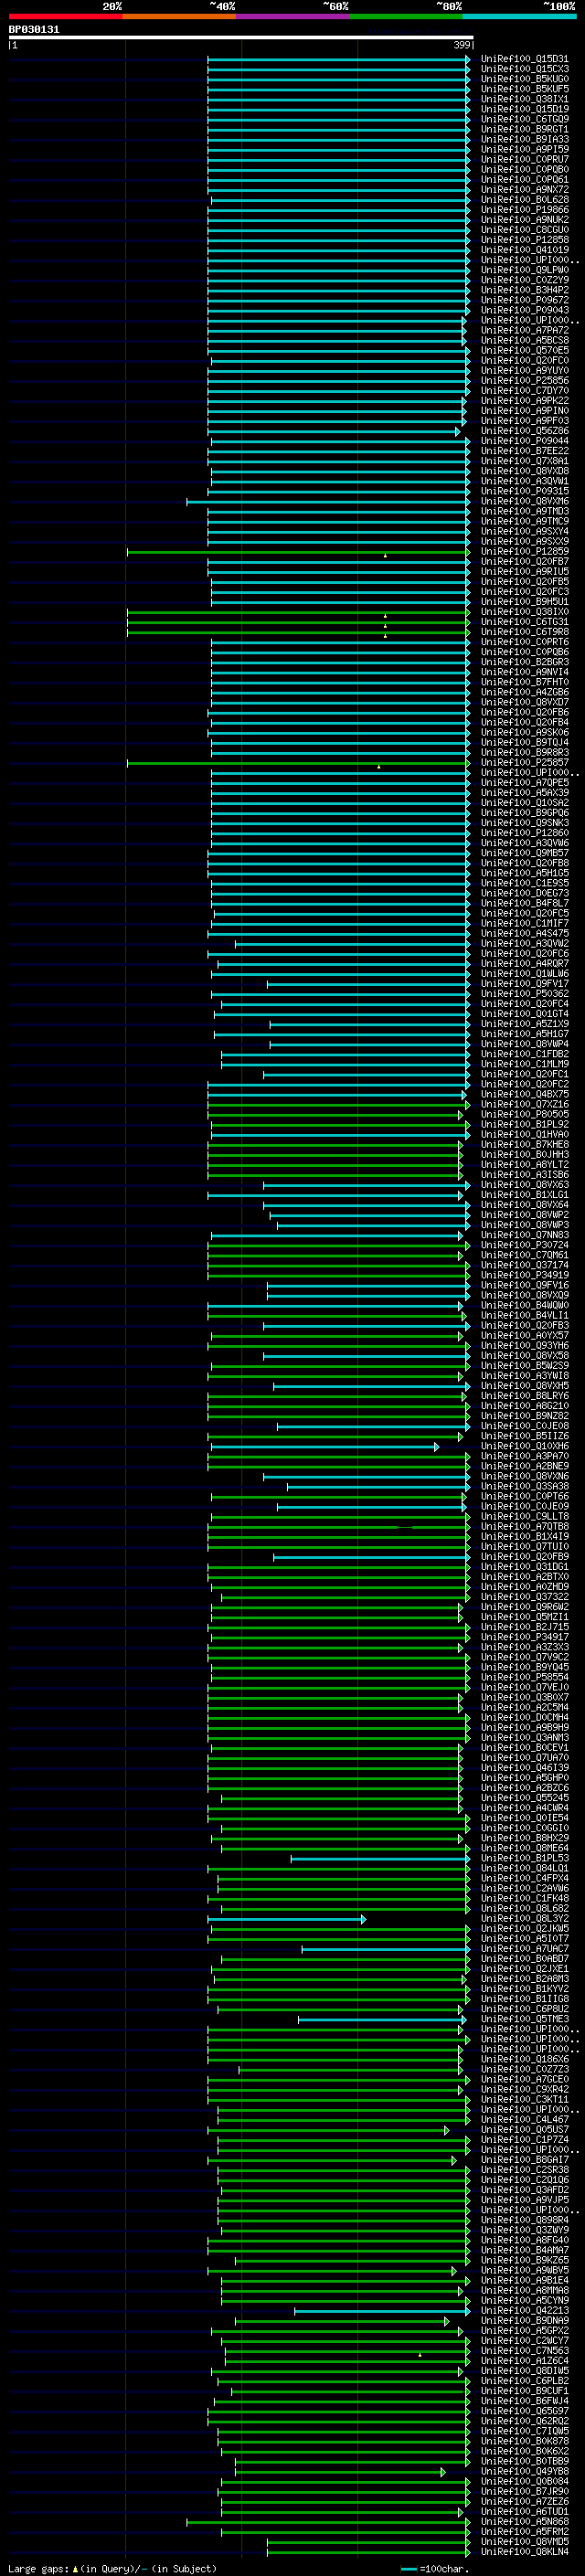Select hit label UniRef100_Q9FV16

pyautogui.click(x=525, y=1286)
